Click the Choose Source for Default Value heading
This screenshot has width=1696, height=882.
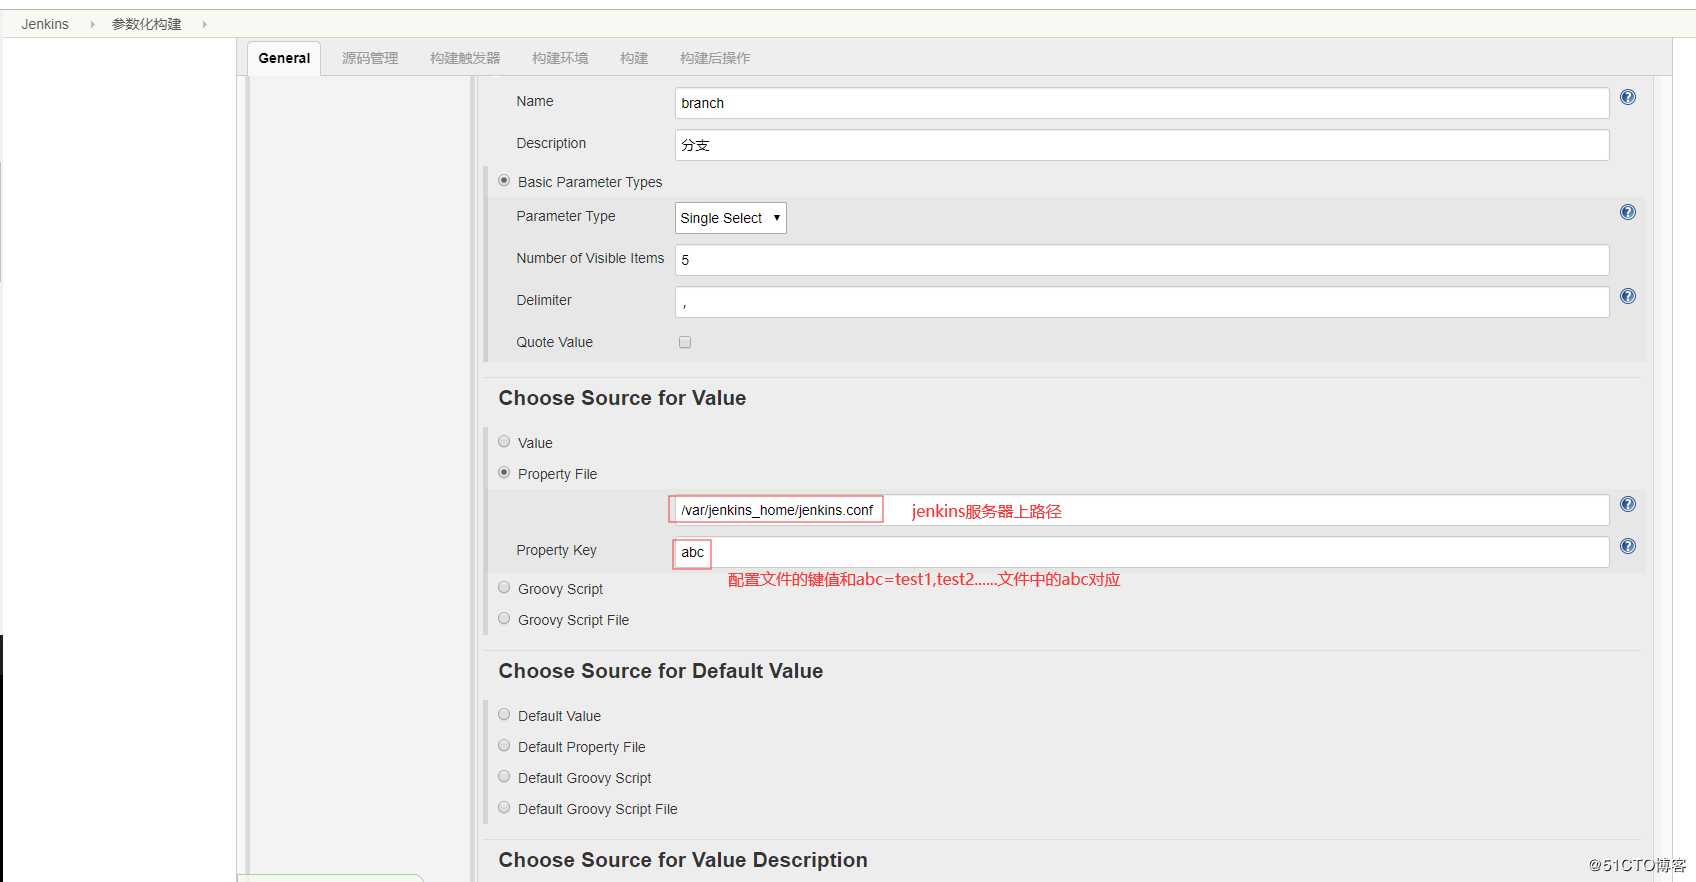(661, 671)
